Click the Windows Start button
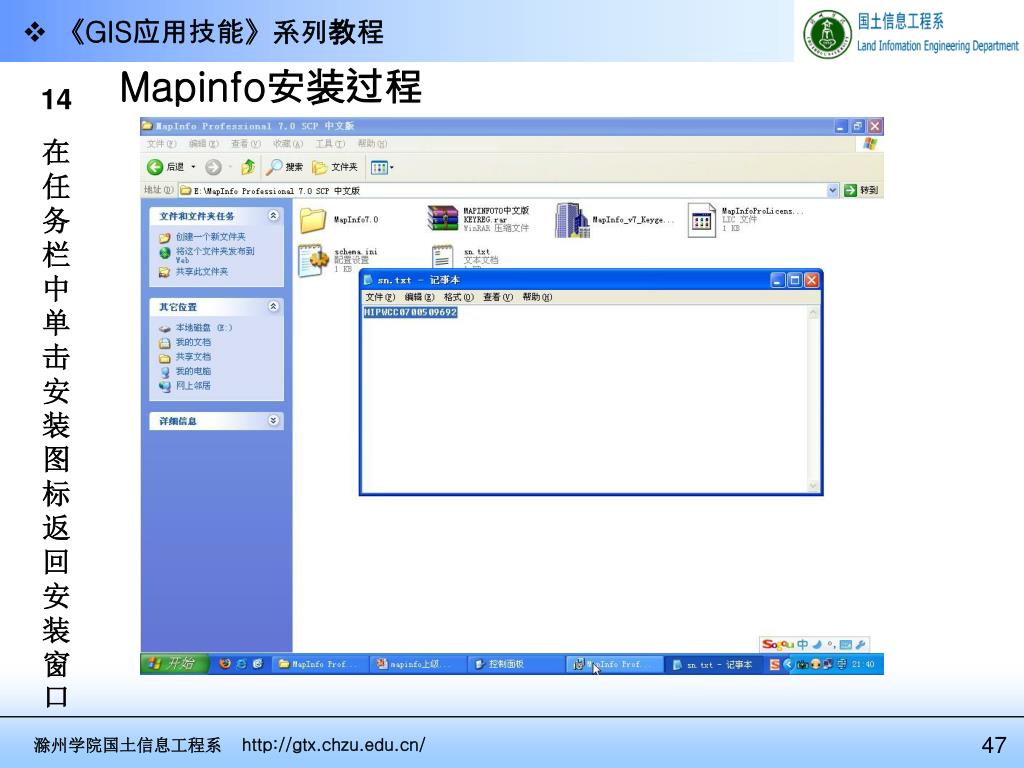Image resolution: width=1024 pixels, height=768 pixels. [173, 664]
